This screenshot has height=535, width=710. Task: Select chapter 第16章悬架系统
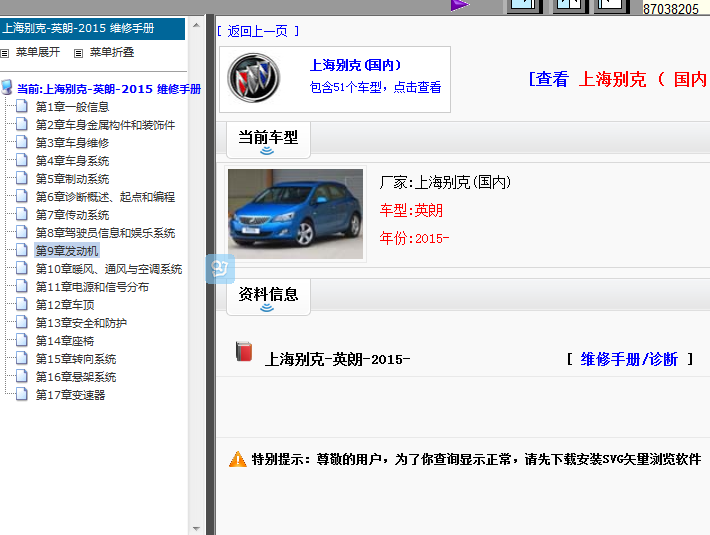76,377
